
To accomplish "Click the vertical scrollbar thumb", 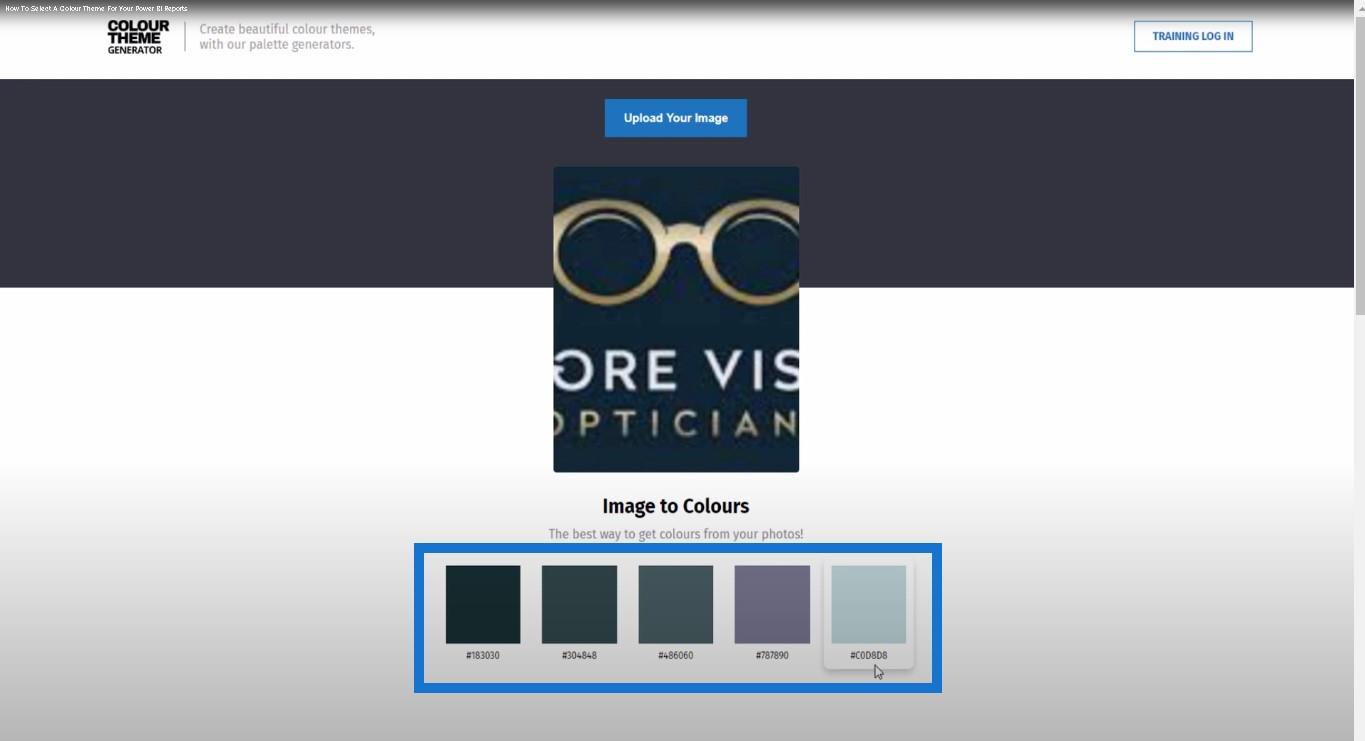I will [1359, 167].
